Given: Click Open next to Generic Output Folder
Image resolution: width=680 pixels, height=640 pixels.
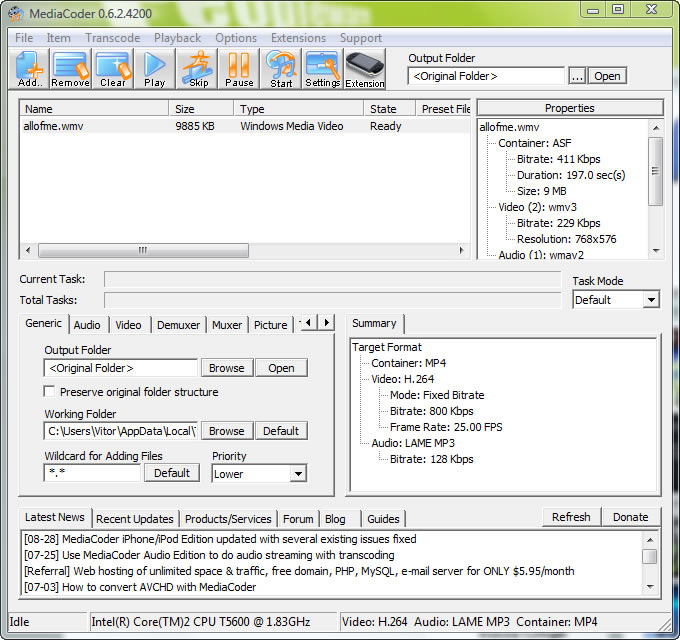Looking at the screenshot, I should (x=281, y=368).
